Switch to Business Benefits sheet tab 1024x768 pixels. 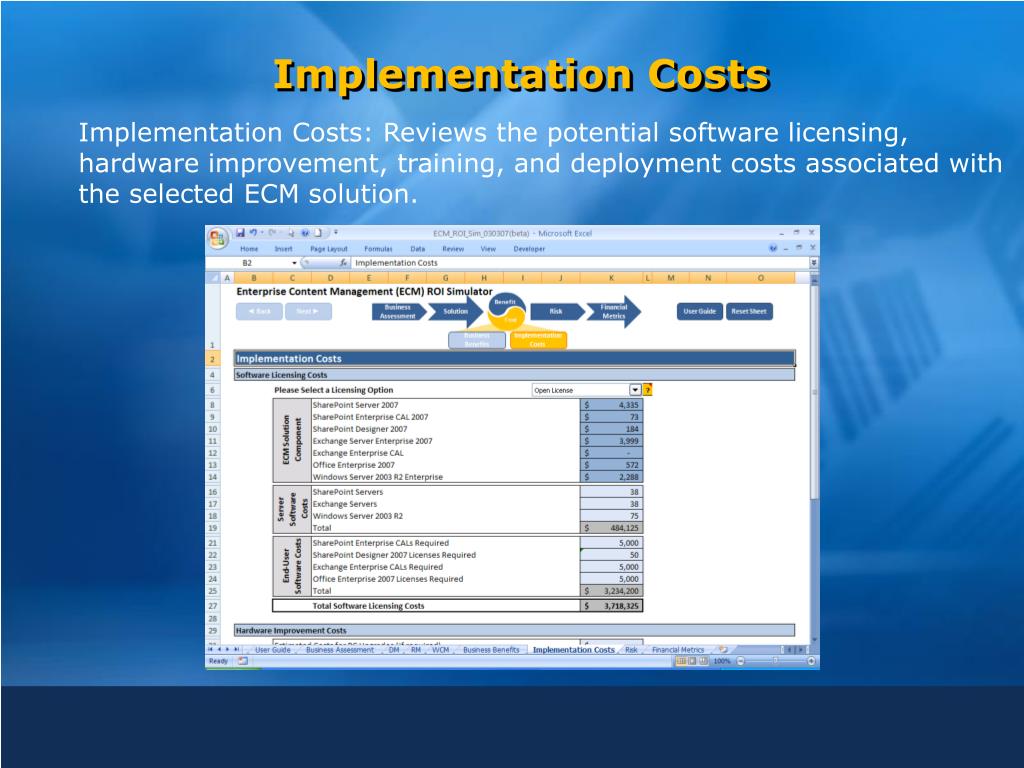pos(491,650)
